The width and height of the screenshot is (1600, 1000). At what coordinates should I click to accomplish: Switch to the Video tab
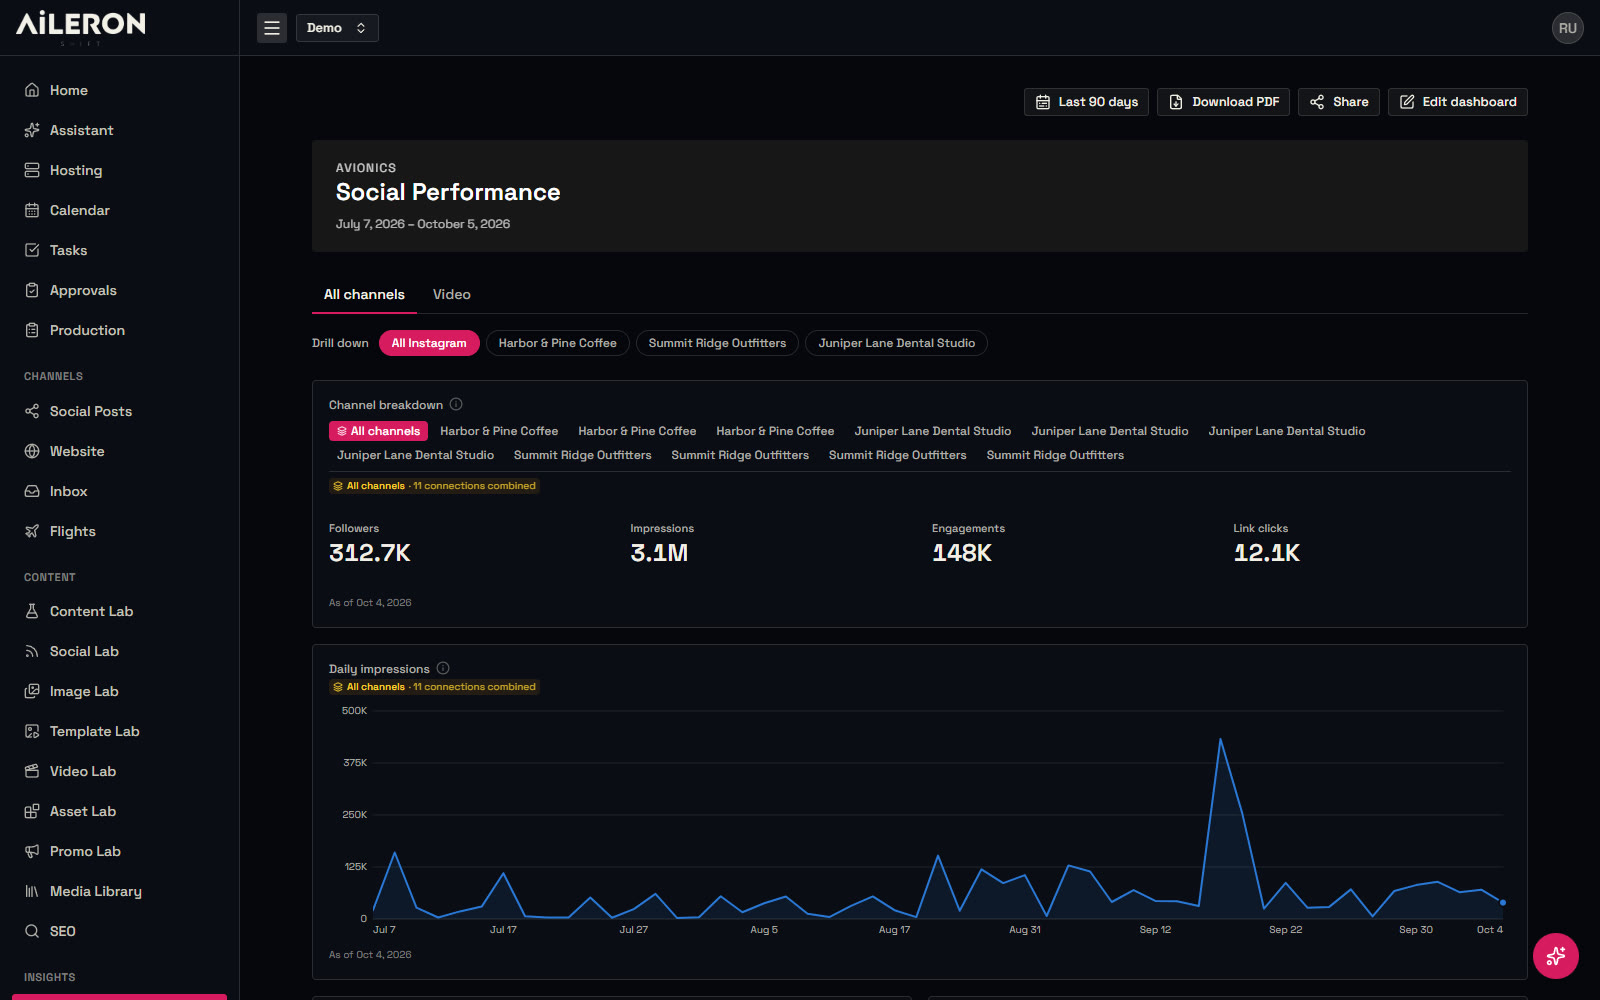click(x=452, y=294)
